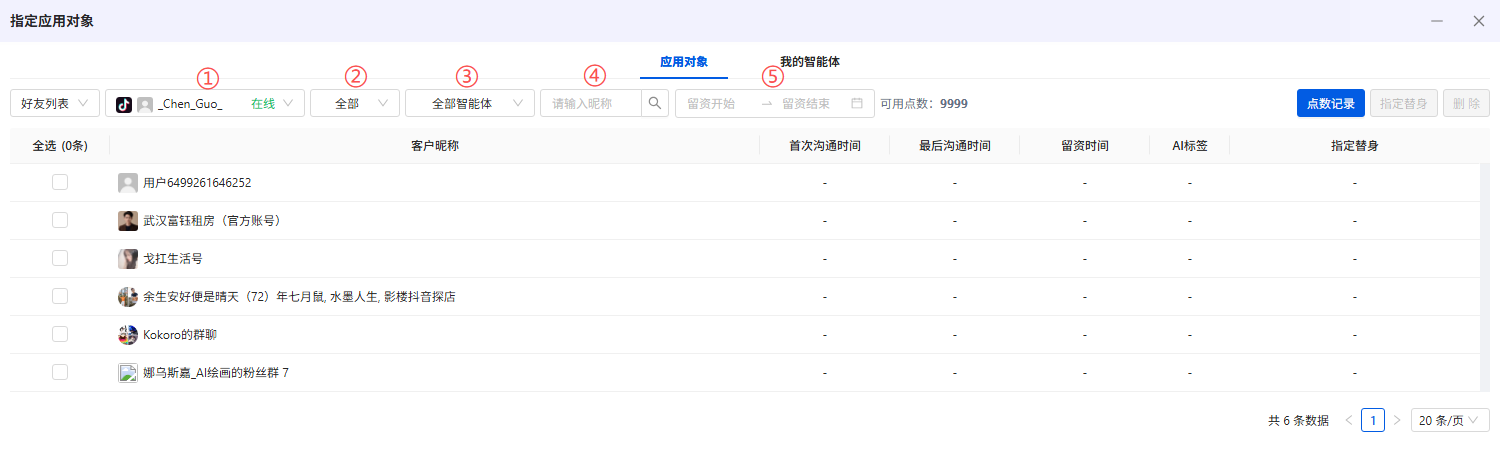Go to next page arrow

1397,420
